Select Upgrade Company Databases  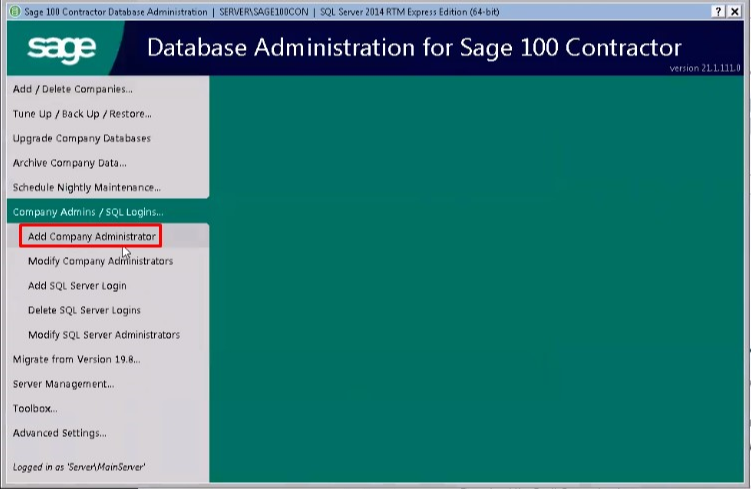click(81, 138)
